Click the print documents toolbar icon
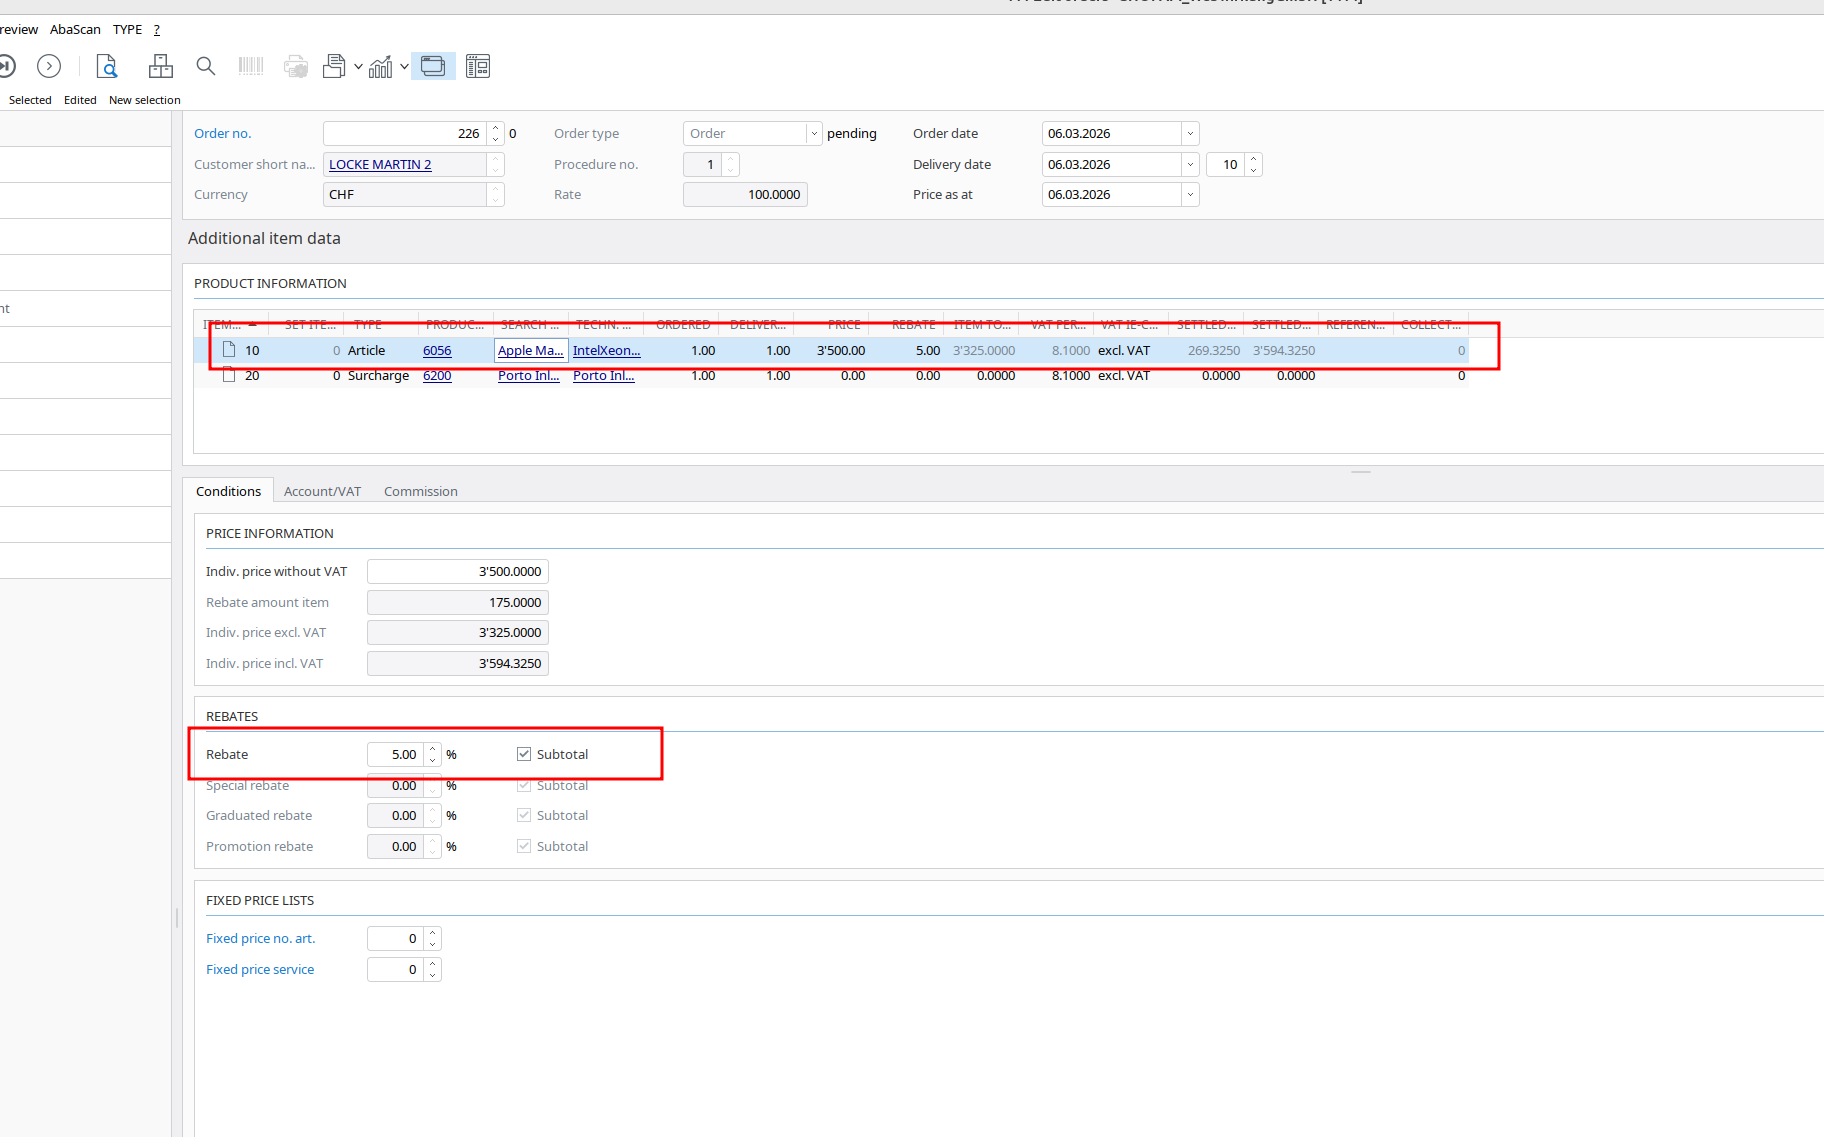The image size is (1824, 1137). tap(334, 67)
